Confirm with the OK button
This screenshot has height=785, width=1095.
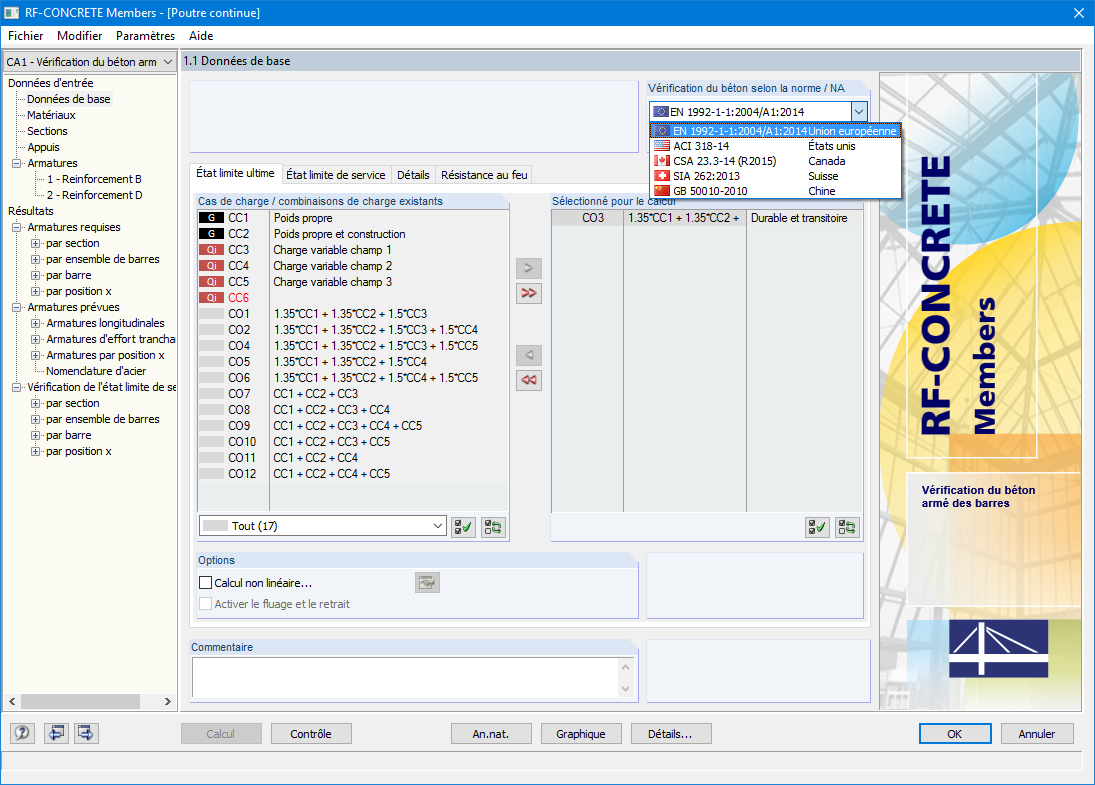[x=955, y=734]
